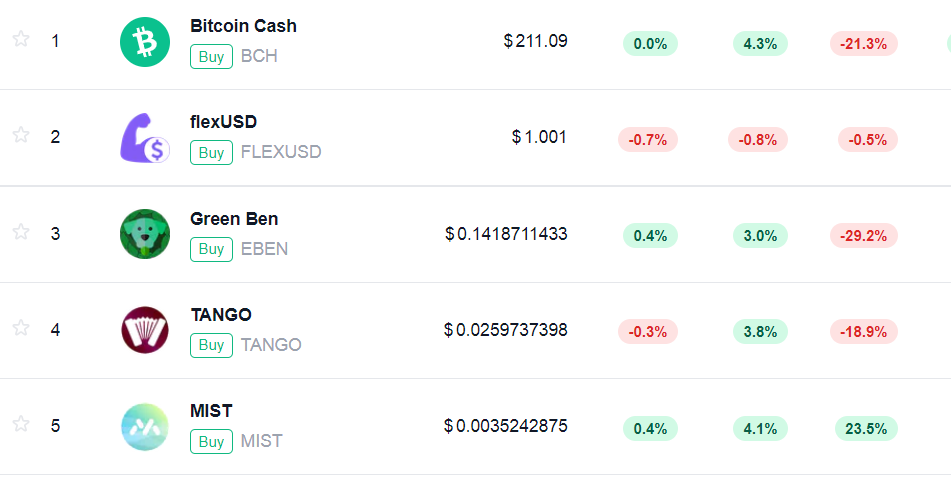Open the flexUSD name link
Screen dimensions: 951x483
coord(223,122)
